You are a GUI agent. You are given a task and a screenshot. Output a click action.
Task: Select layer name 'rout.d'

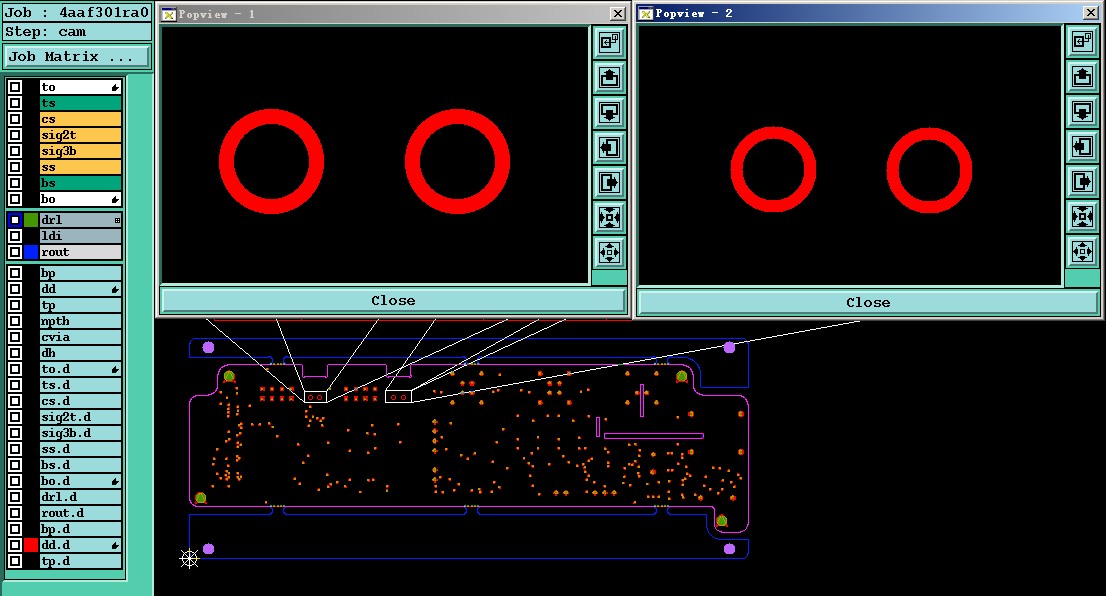click(x=80, y=513)
